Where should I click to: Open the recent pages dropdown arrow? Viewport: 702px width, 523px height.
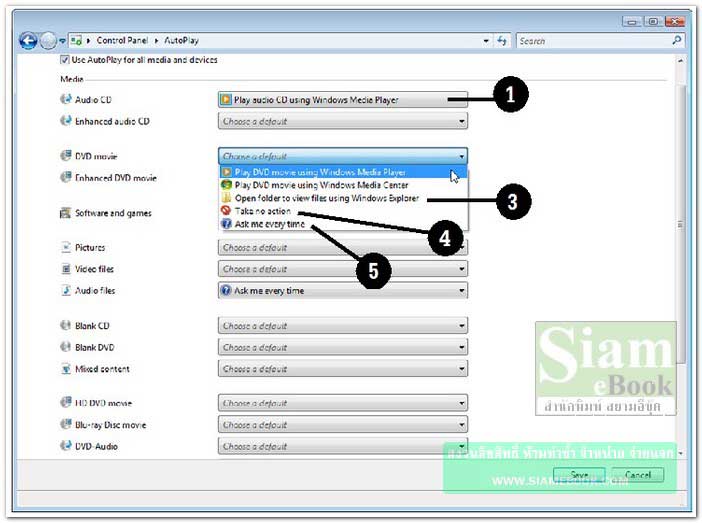click(x=62, y=41)
